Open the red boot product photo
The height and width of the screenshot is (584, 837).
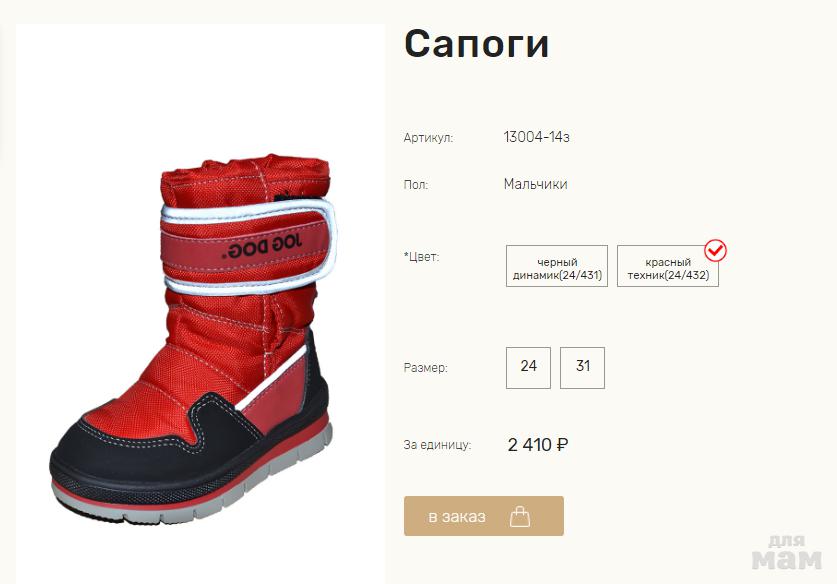(200, 303)
